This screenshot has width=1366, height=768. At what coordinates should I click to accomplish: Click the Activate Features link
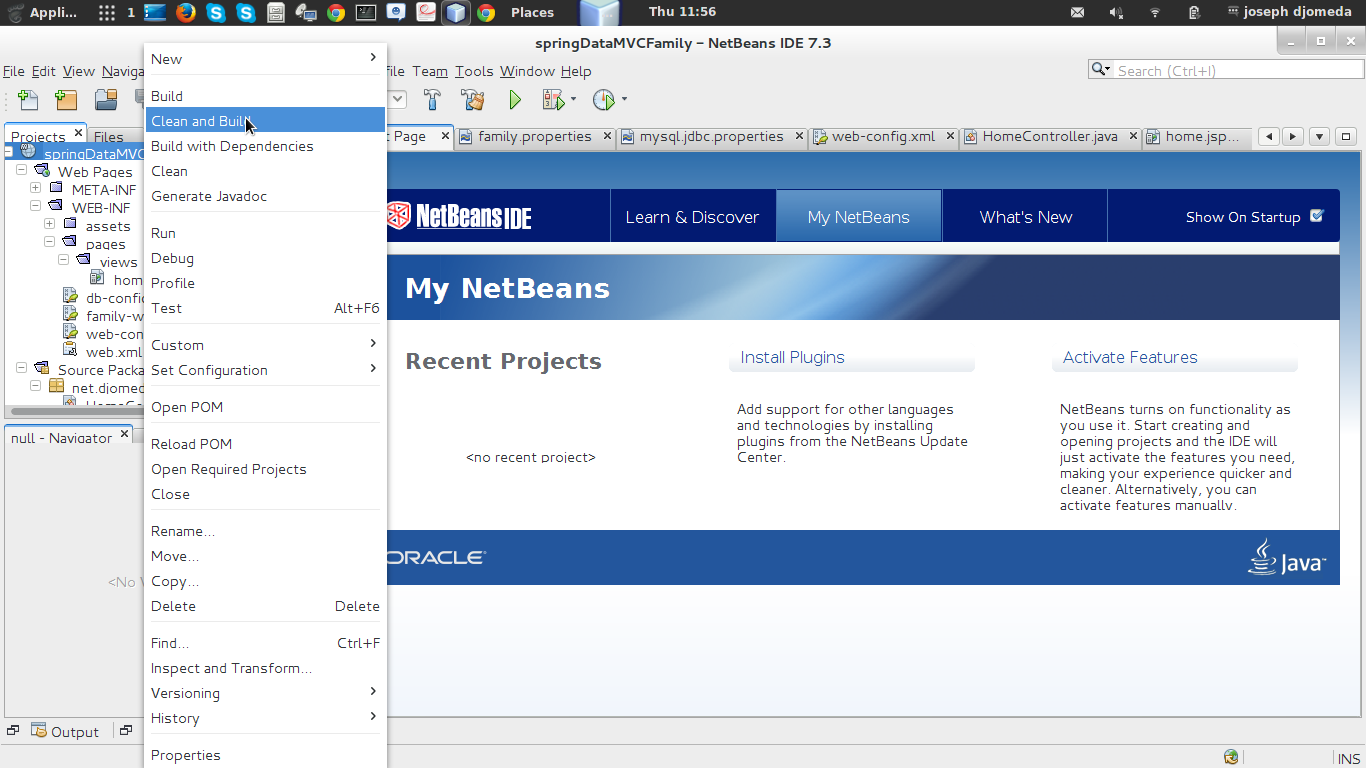click(x=1130, y=357)
